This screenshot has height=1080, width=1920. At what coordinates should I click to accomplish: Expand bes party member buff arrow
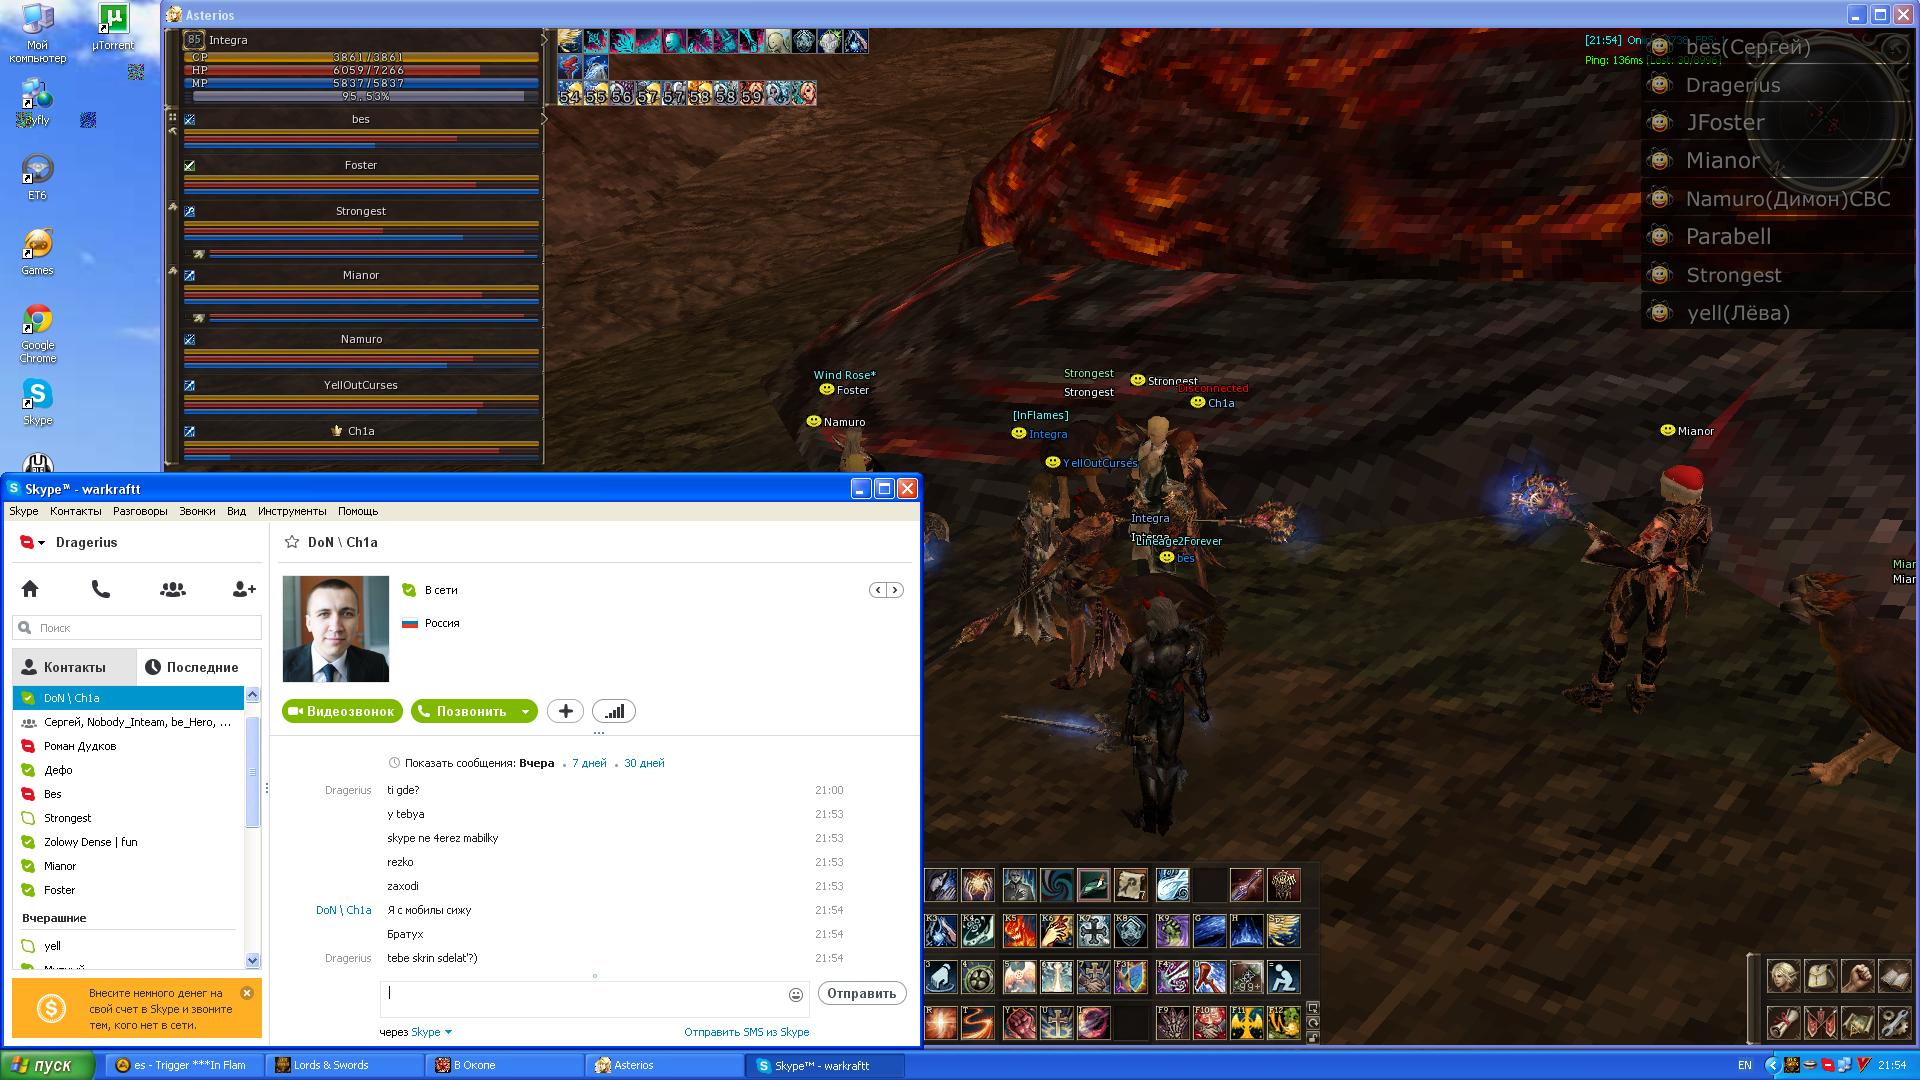[x=545, y=119]
